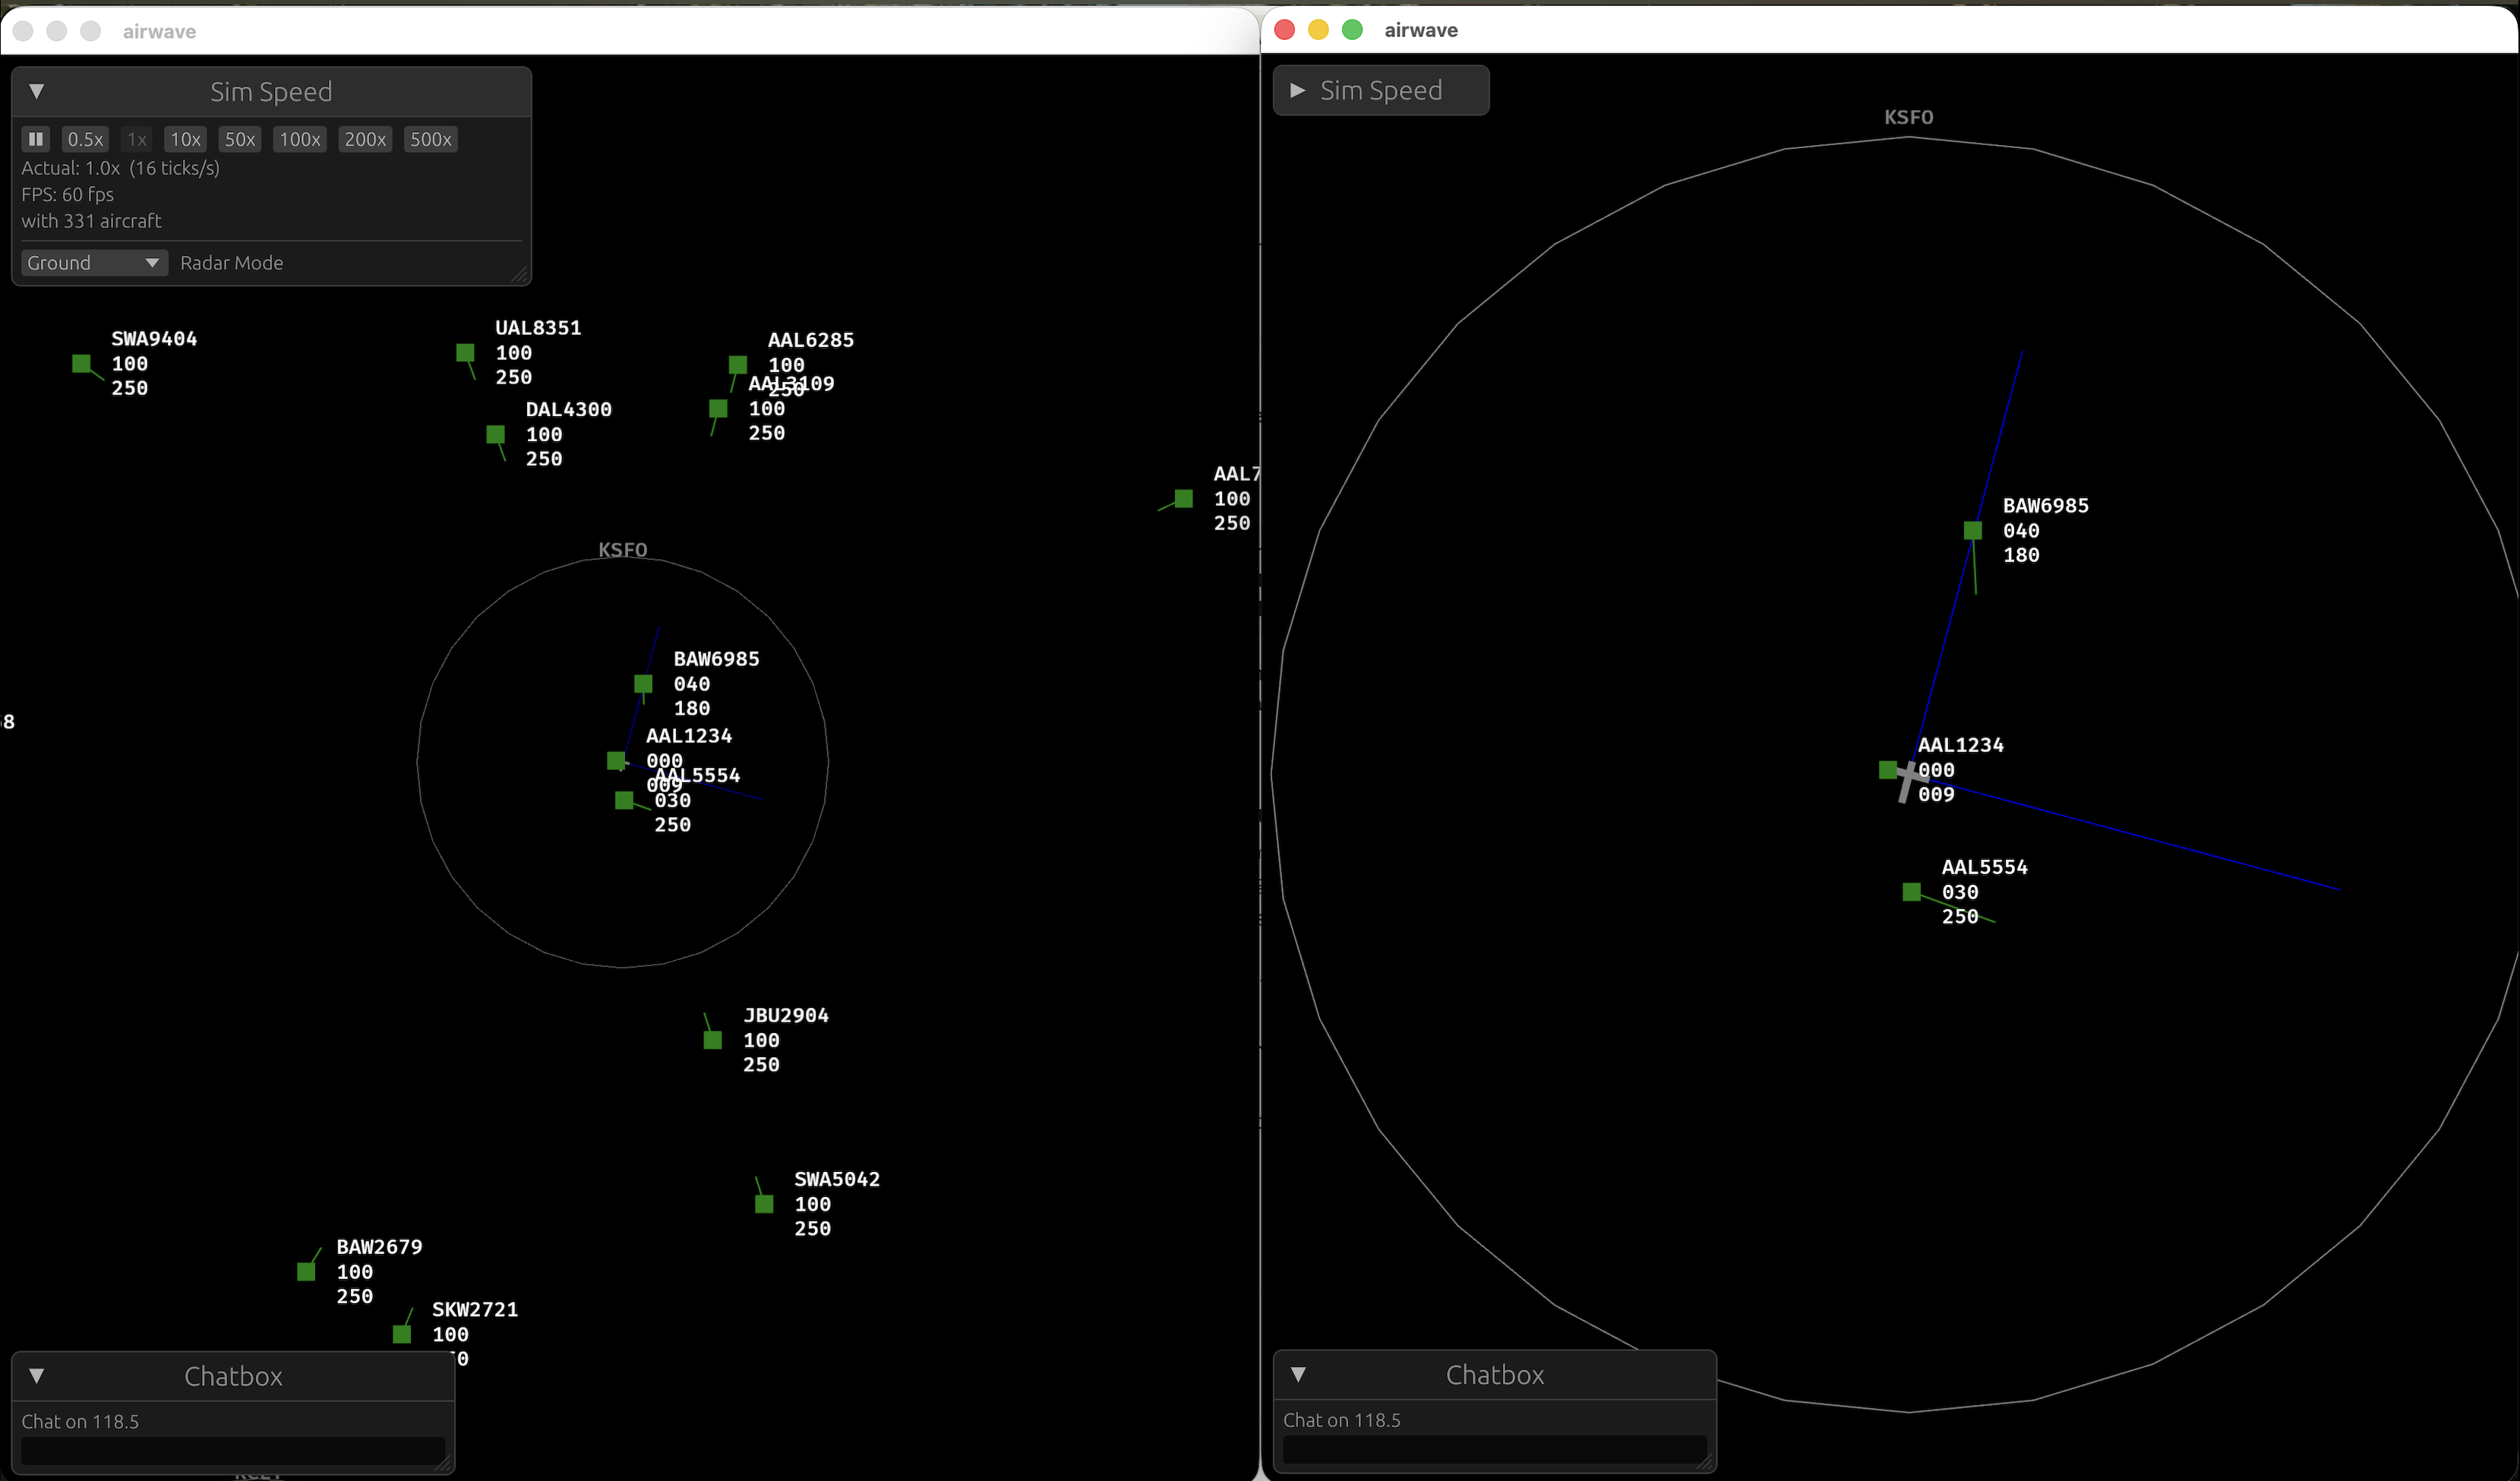The image size is (2520, 1481).
Task: Pause the simulation in Sim Speed panel
Action: 36,139
